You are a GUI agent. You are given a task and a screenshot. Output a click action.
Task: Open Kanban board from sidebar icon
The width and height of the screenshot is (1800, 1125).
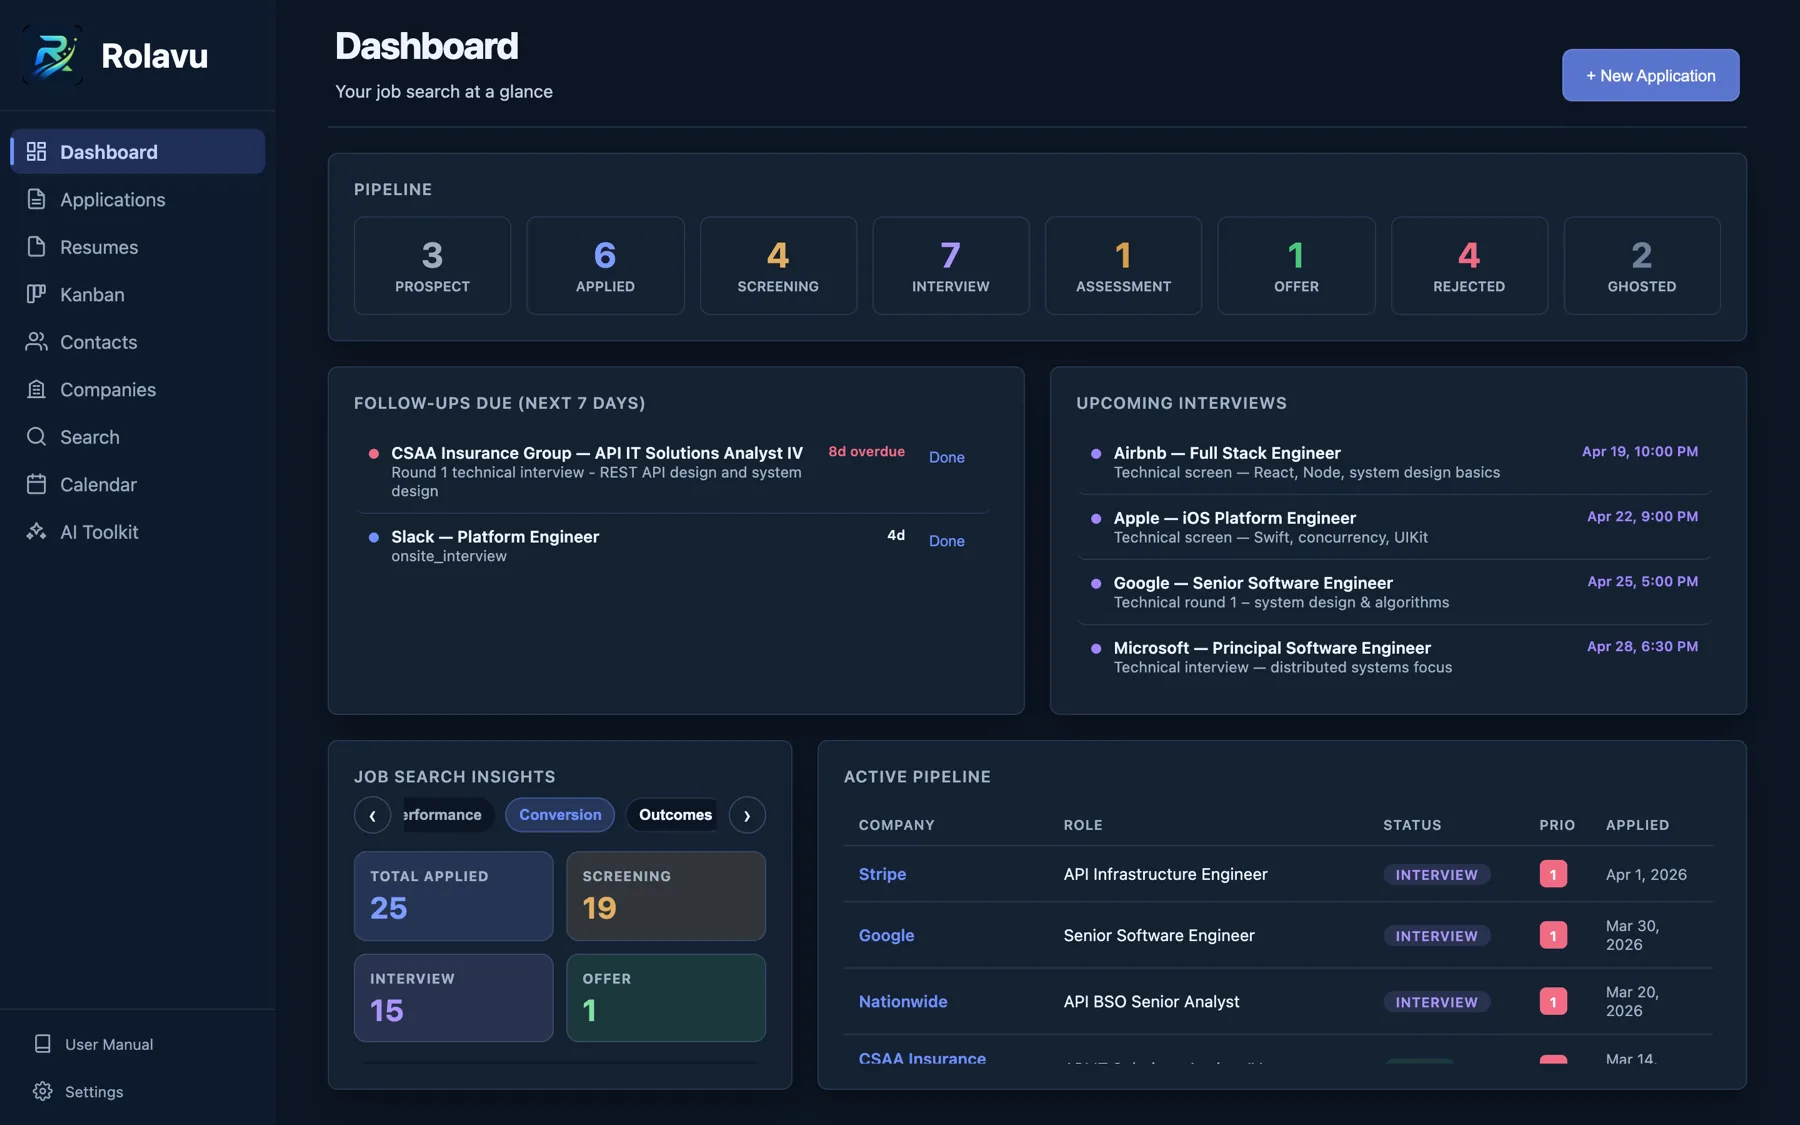36,294
